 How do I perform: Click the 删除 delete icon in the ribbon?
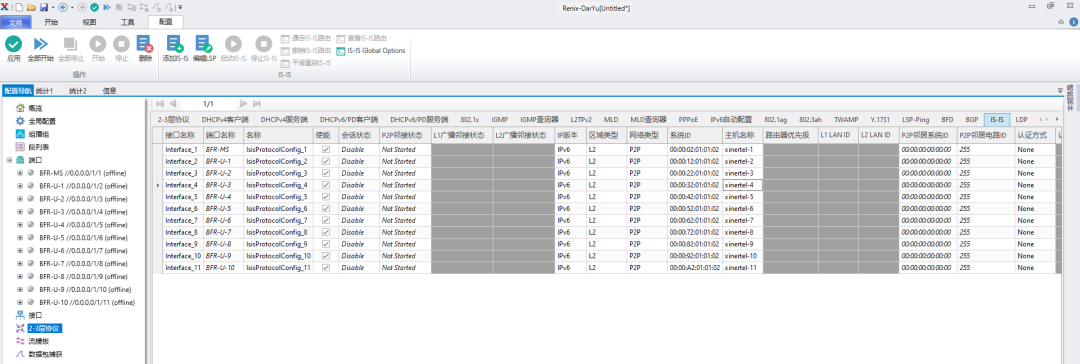click(x=144, y=44)
